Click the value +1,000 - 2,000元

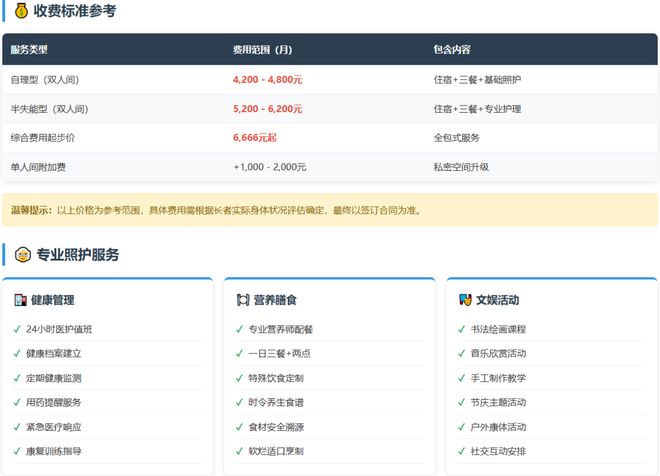tap(270, 167)
